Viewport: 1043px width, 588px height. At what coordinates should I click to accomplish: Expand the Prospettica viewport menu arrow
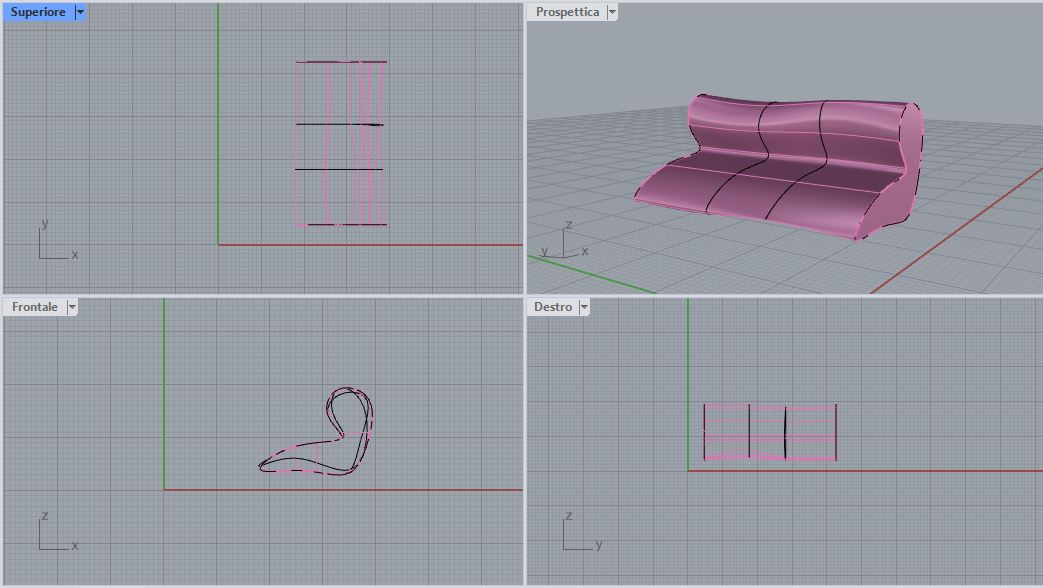point(612,12)
